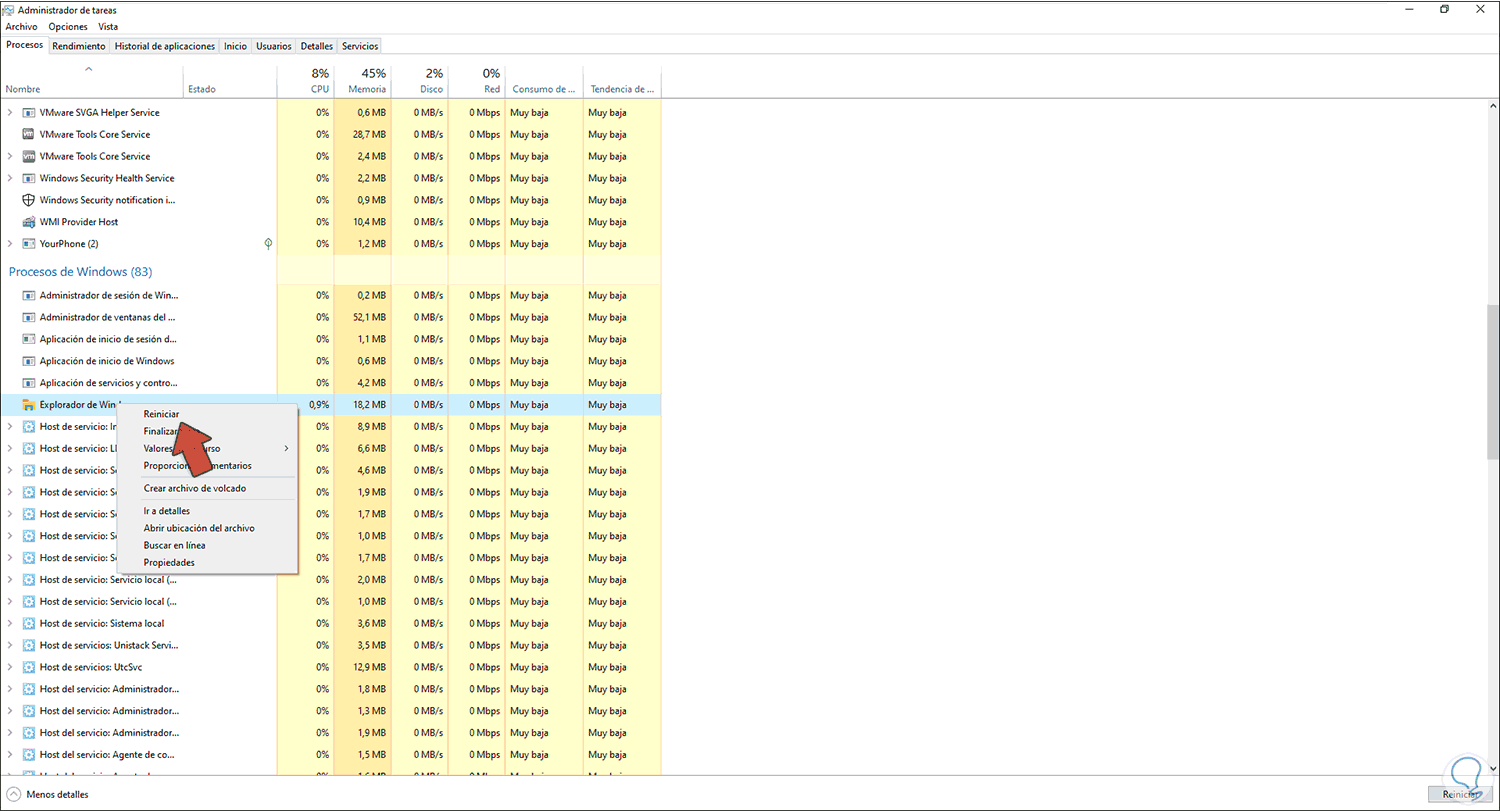Click the Administrador de ventanas del... icon

click(x=29, y=317)
